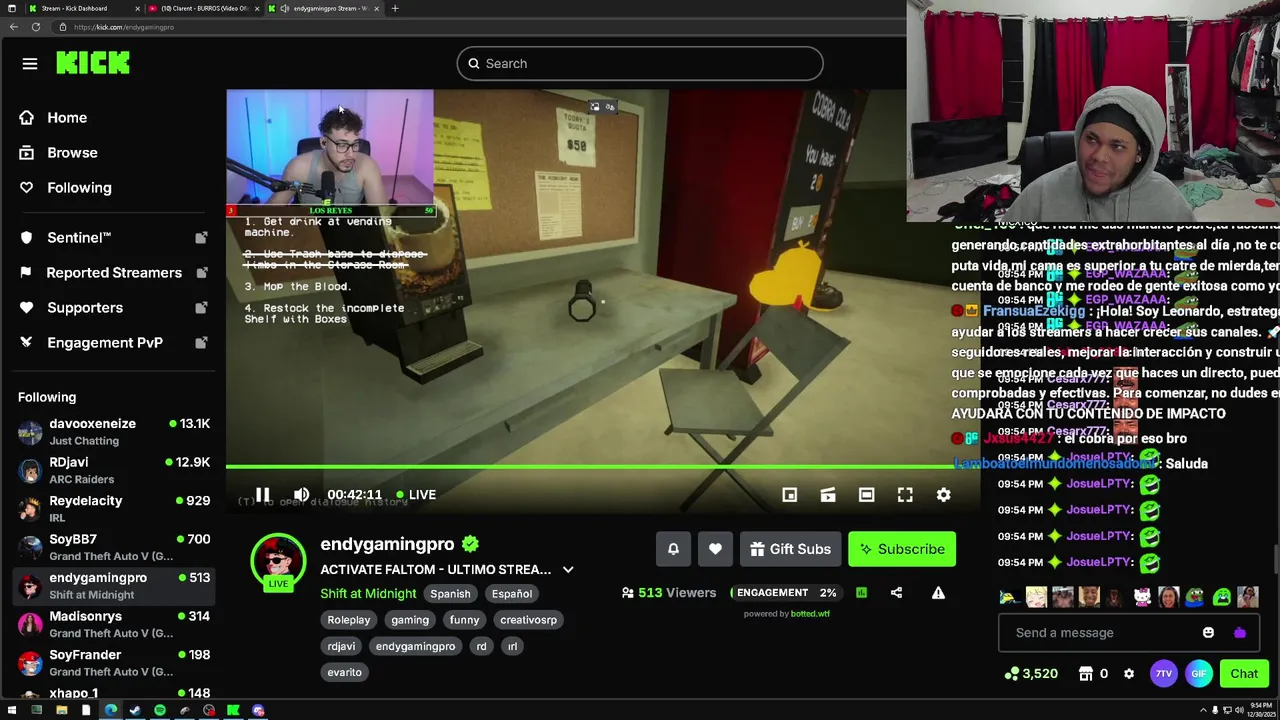The height and width of the screenshot is (720, 1280).
Task: Enter fullscreen in the video player
Action: pyautogui.click(x=905, y=495)
